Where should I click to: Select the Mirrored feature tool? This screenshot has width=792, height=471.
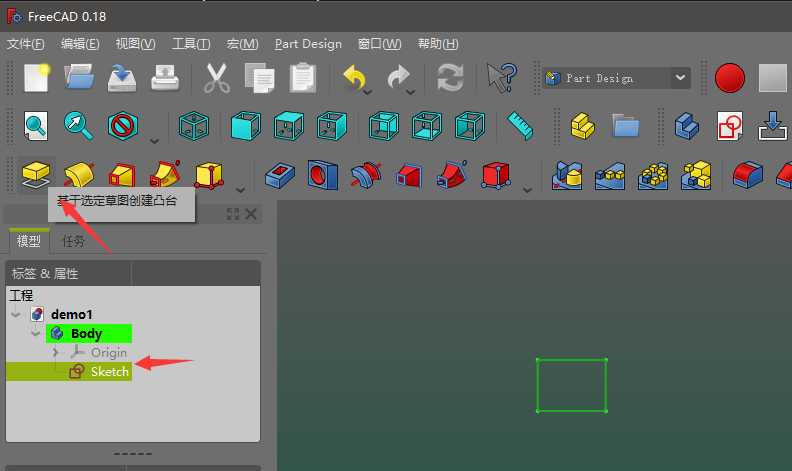click(567, 175)
